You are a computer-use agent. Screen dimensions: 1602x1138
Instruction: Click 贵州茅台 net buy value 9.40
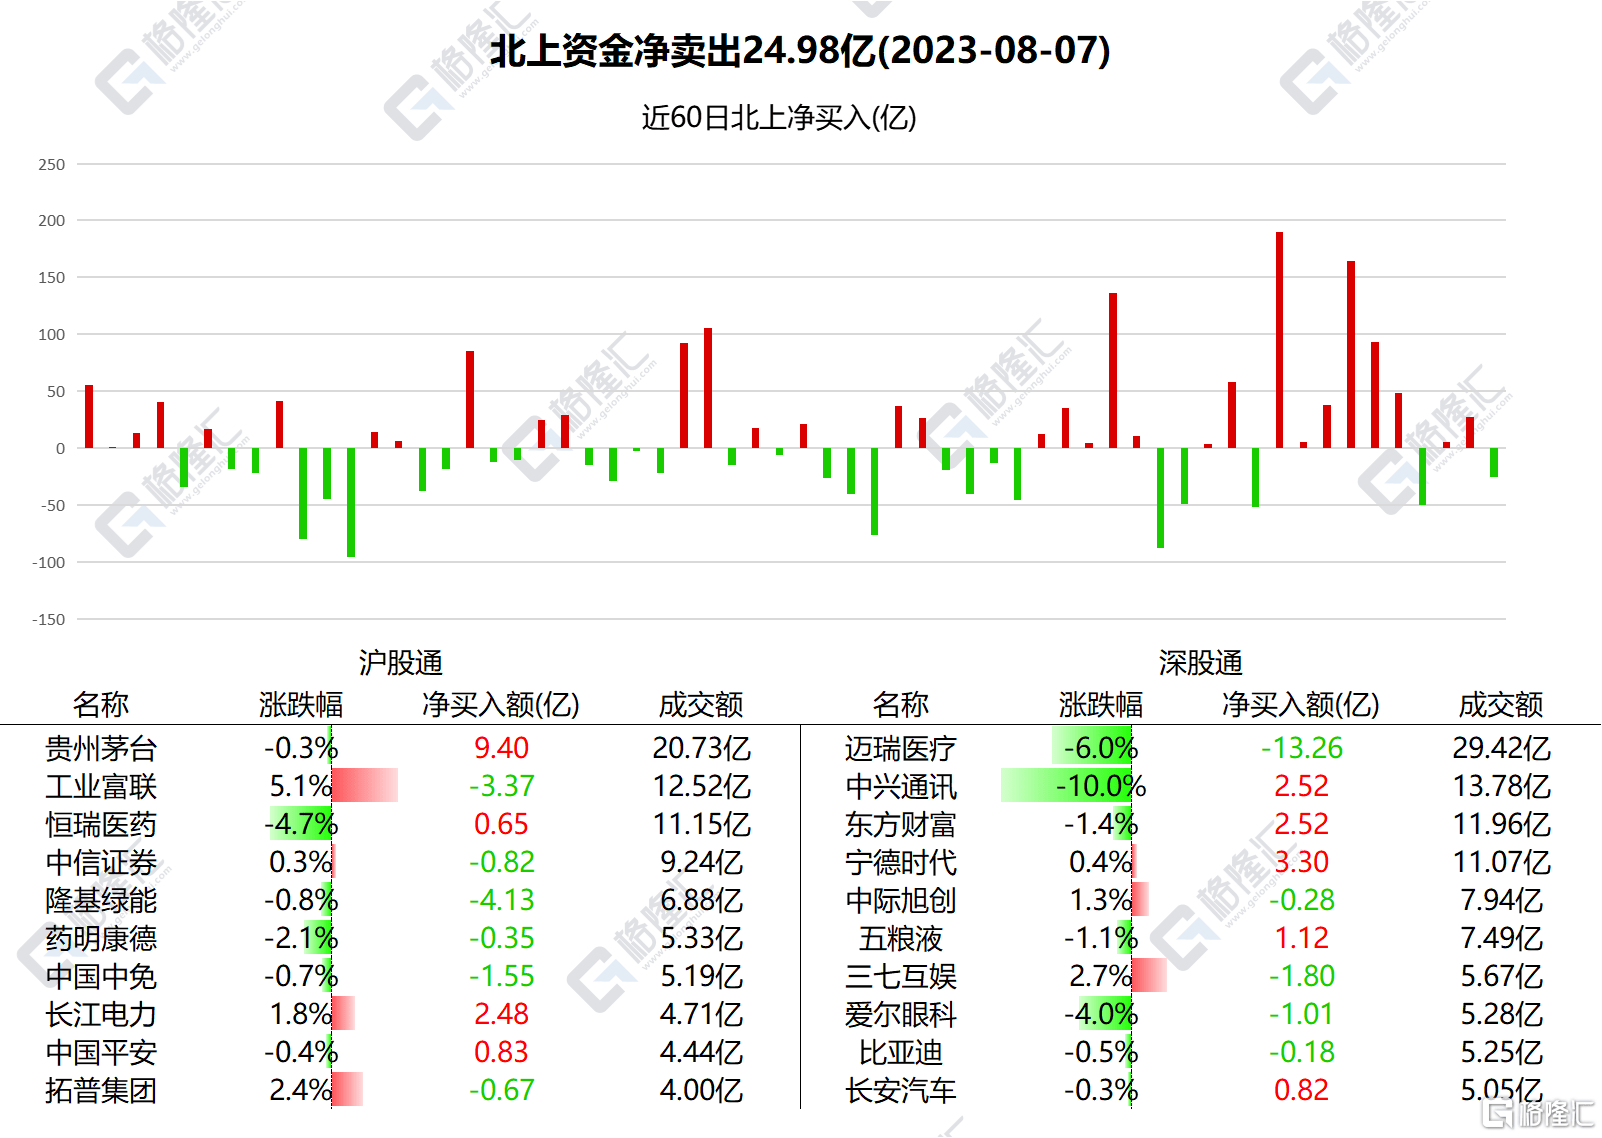(x=501, y=748)
